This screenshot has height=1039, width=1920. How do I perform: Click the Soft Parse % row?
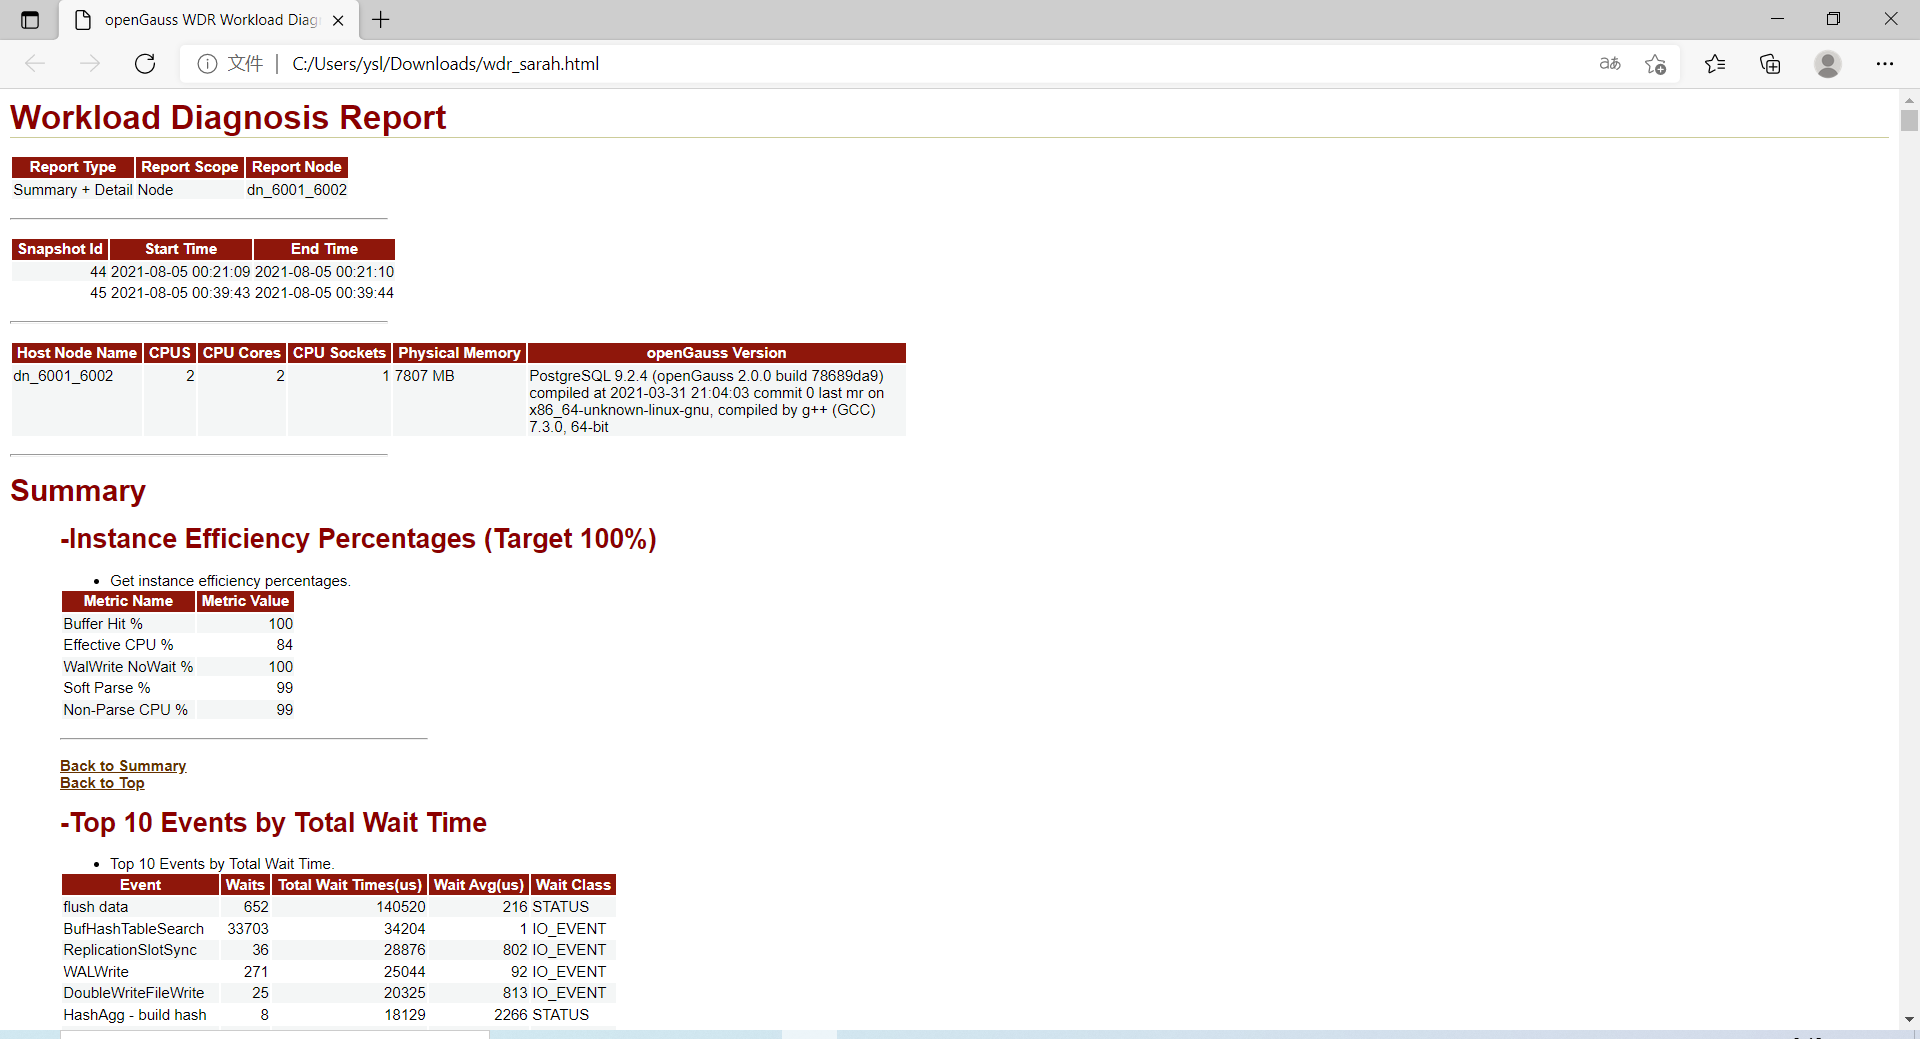click(x=178, y=688)
